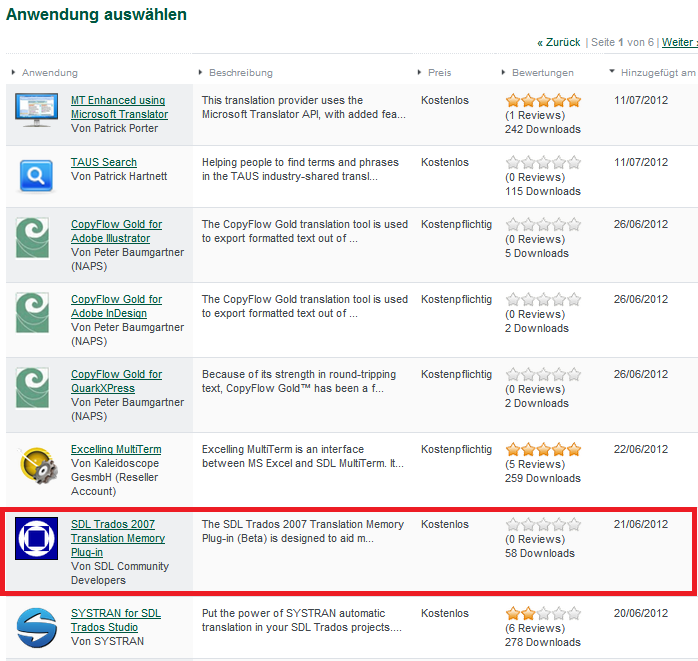698x661 pixels.
Task: Click 'Von SYSTRAN' author text
Action: point(107,641)
